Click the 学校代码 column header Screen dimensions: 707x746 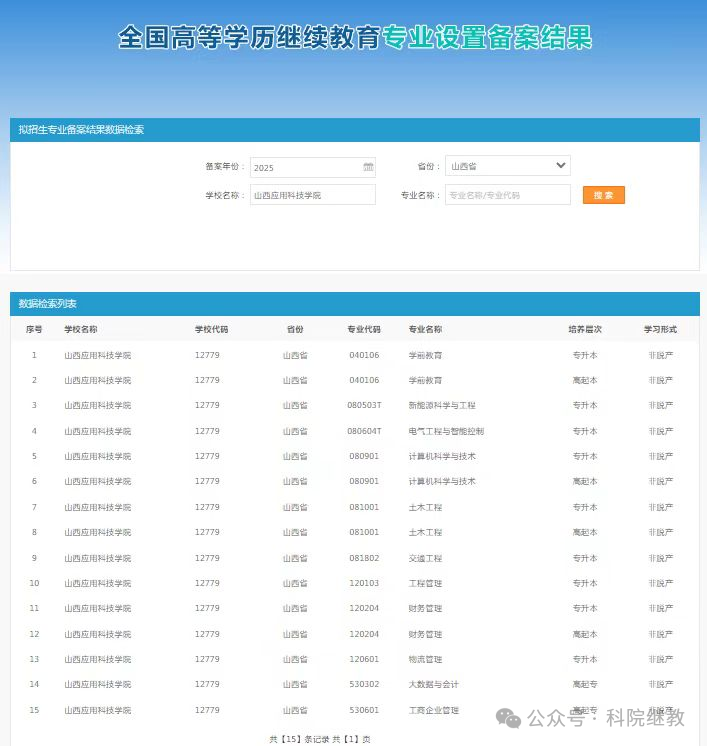(x=211, y=329)
